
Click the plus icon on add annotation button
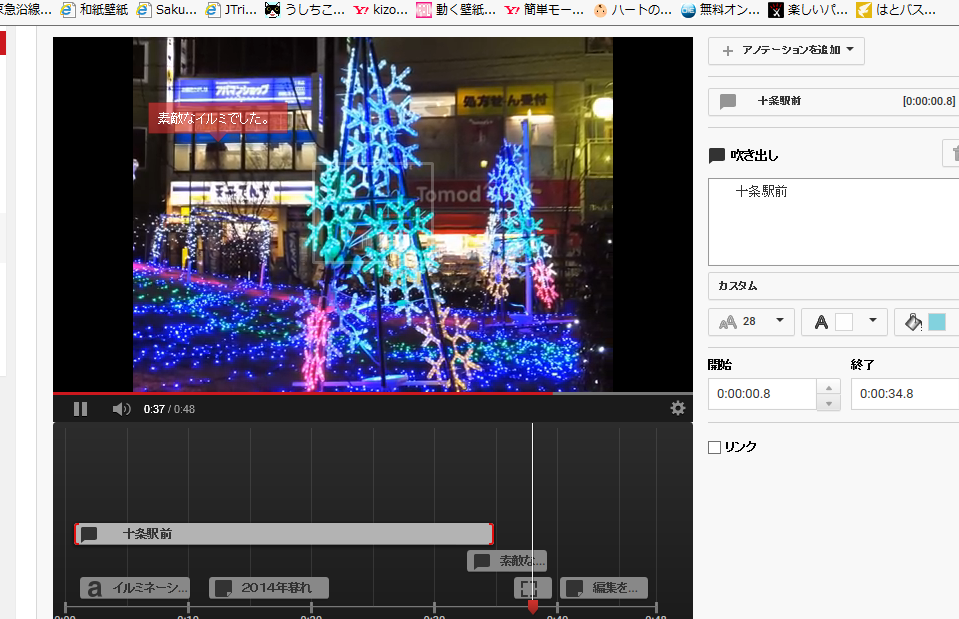coord(728,51)
